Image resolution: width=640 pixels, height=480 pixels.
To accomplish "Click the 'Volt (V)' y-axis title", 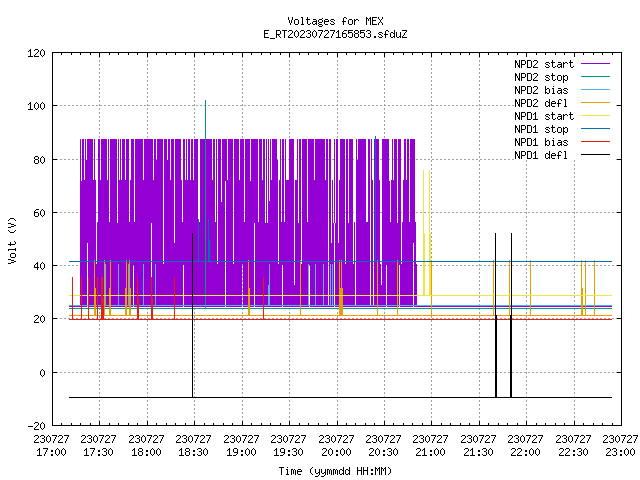I will tap(12, 240).
